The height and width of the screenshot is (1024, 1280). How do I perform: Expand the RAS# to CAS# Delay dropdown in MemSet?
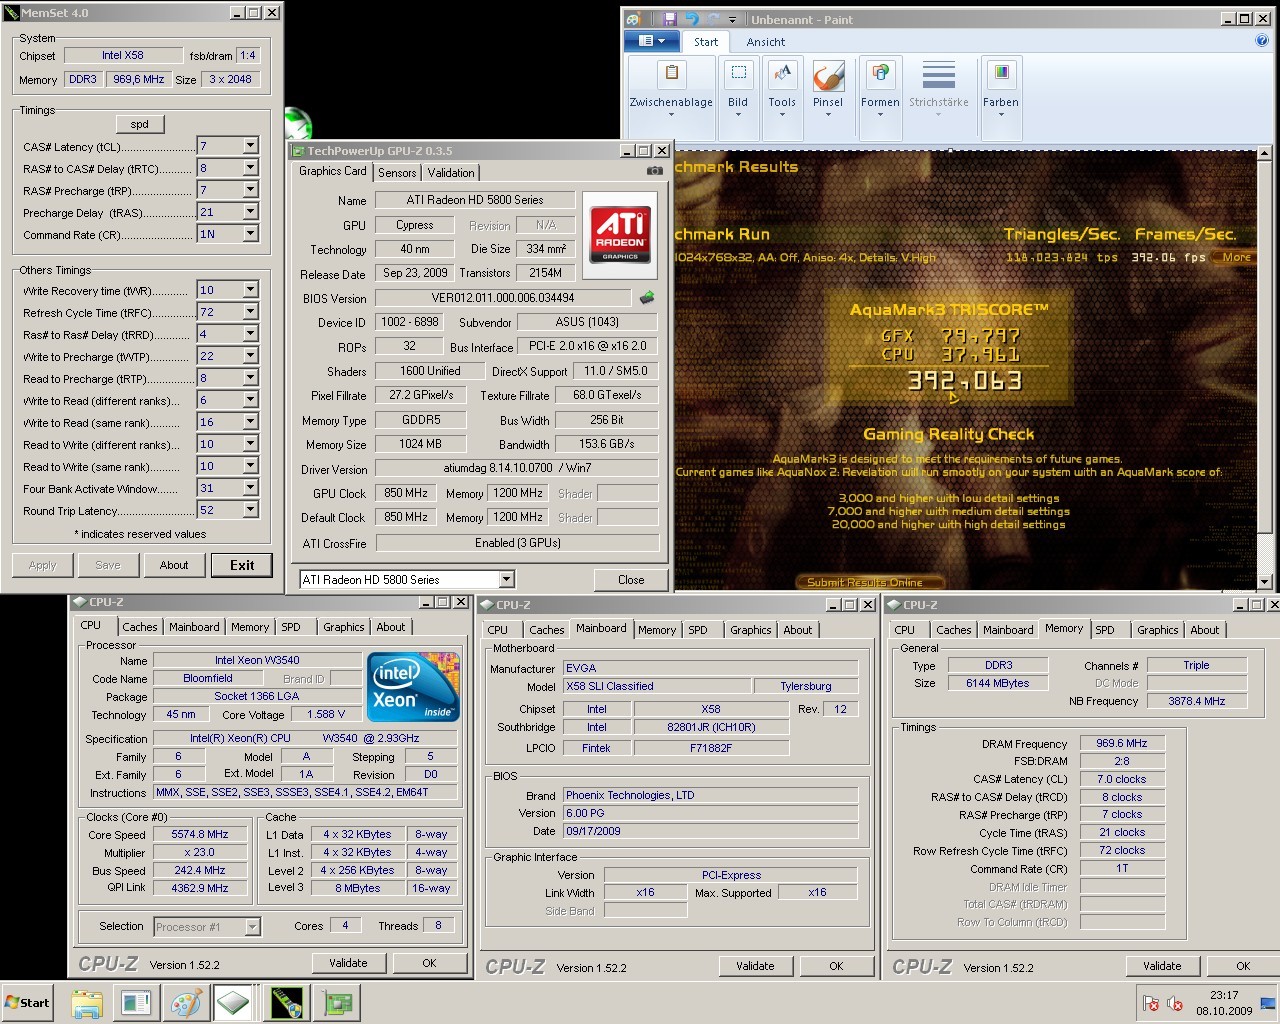click(x=250, y=168)
